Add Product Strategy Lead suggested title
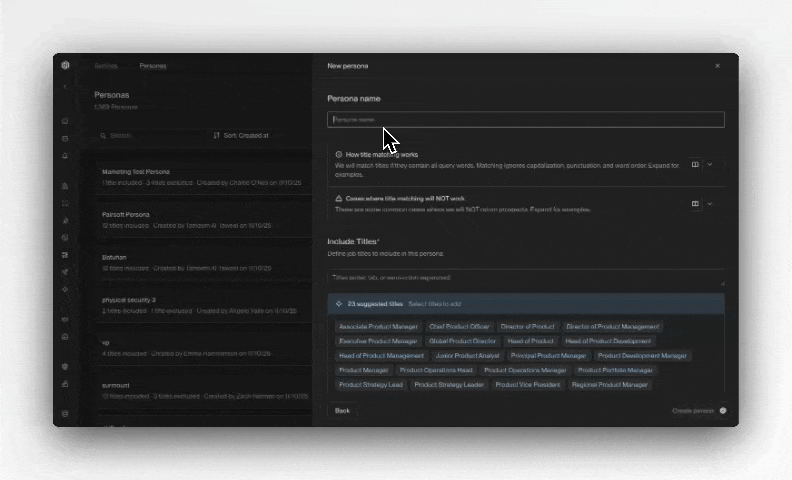 [371, 385]
